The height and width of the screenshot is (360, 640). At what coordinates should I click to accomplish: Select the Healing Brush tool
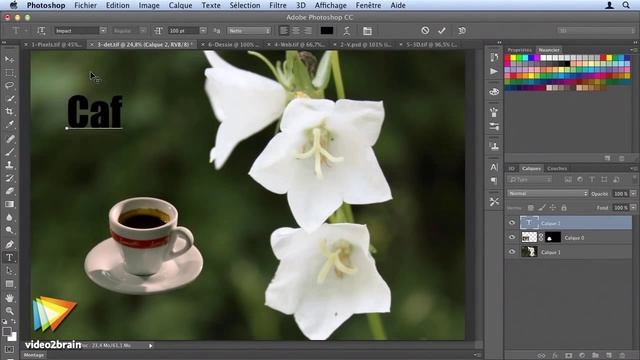pyautogui.click(x=9, y=139)
